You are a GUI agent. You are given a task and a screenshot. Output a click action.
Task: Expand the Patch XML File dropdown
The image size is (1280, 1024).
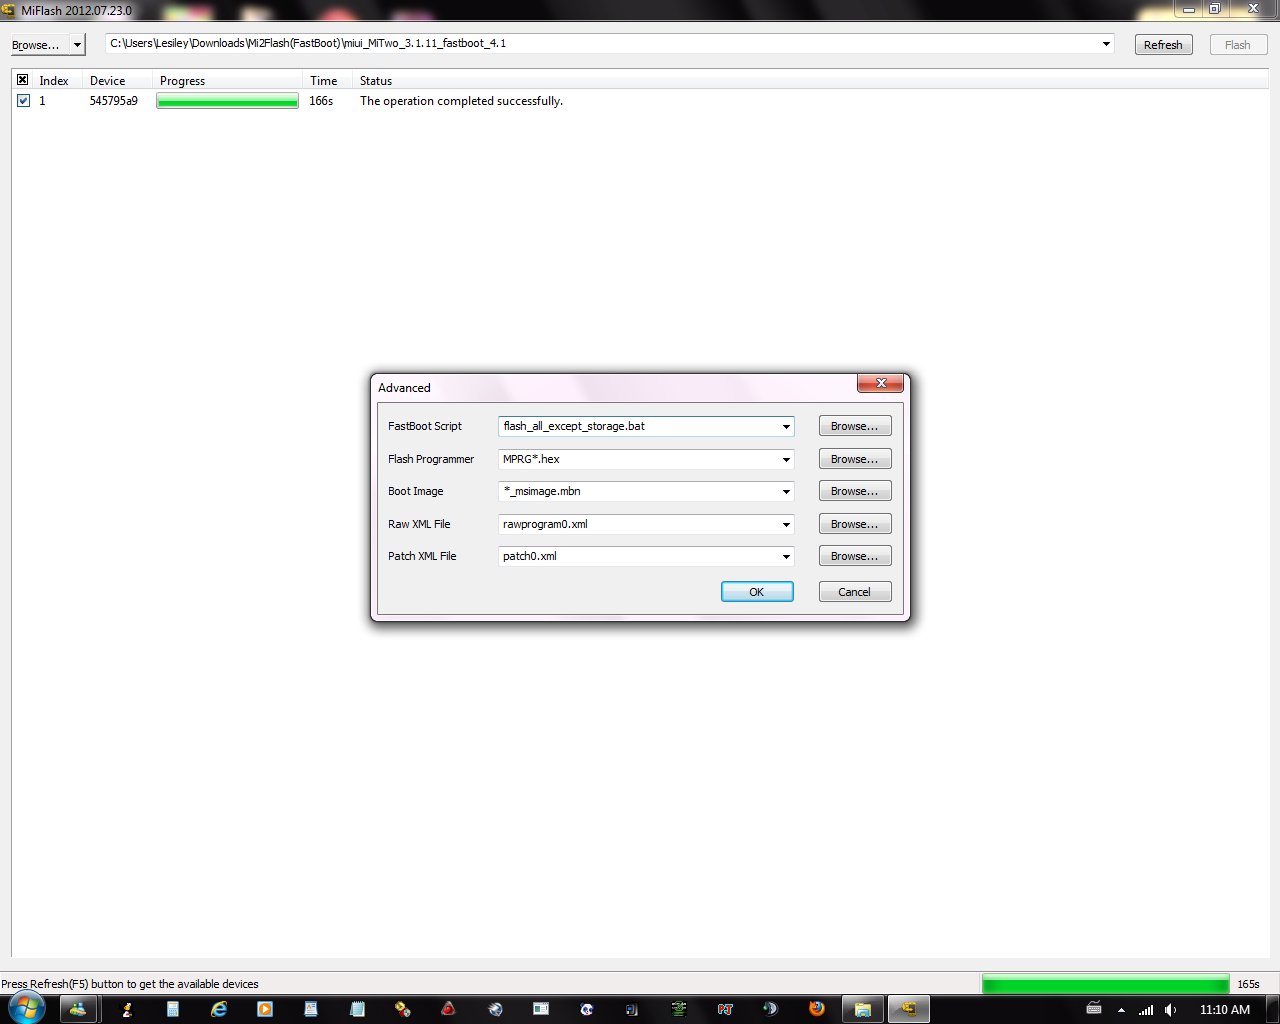(786, 557)
